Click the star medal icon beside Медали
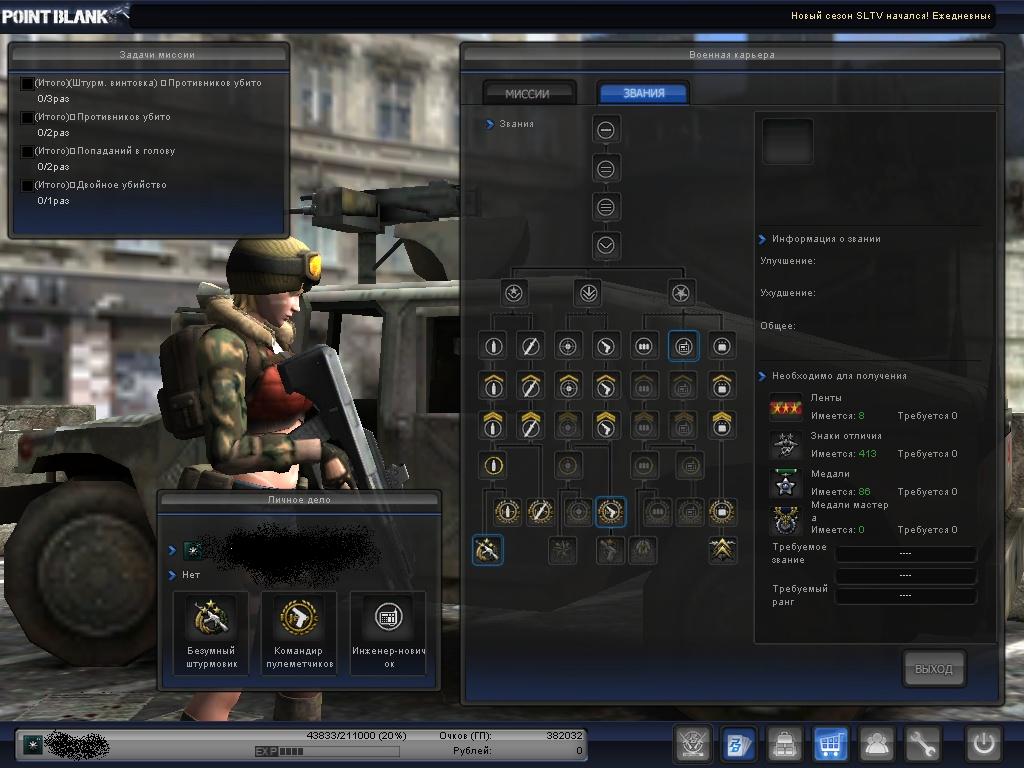1024x768 pixels. (786, 483)
